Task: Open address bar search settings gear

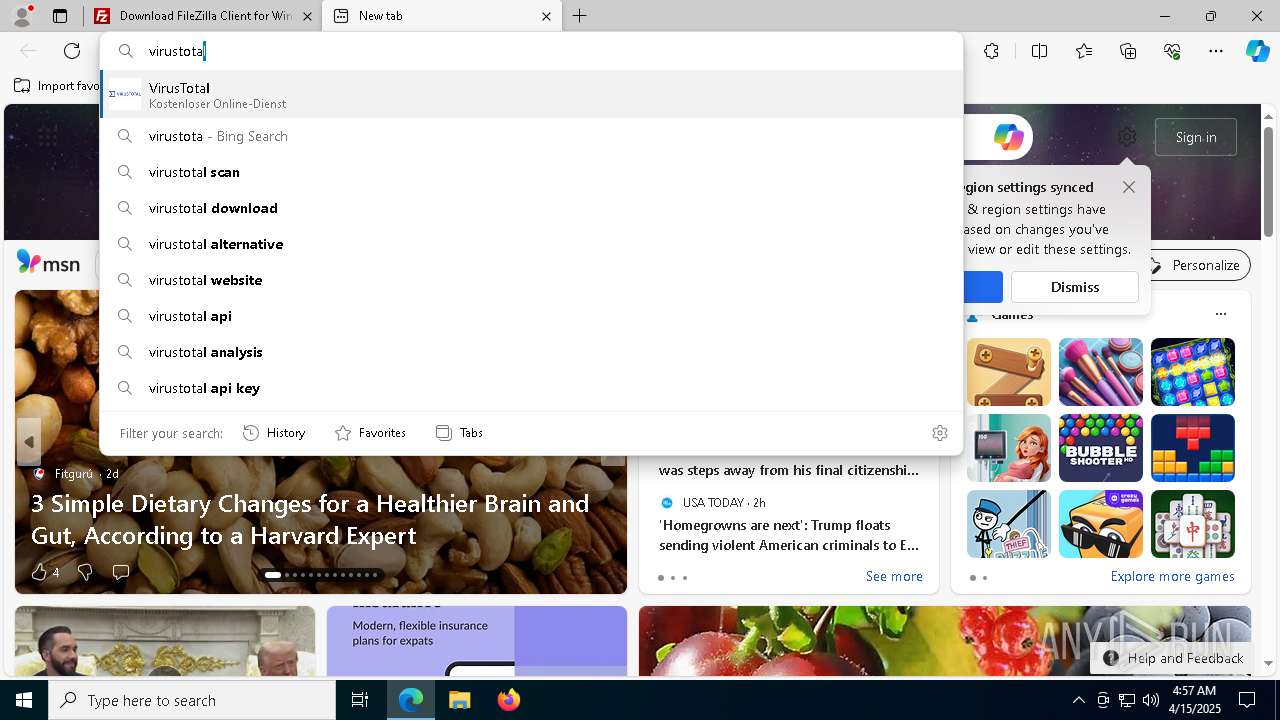Action: click(x=939, y=433)
